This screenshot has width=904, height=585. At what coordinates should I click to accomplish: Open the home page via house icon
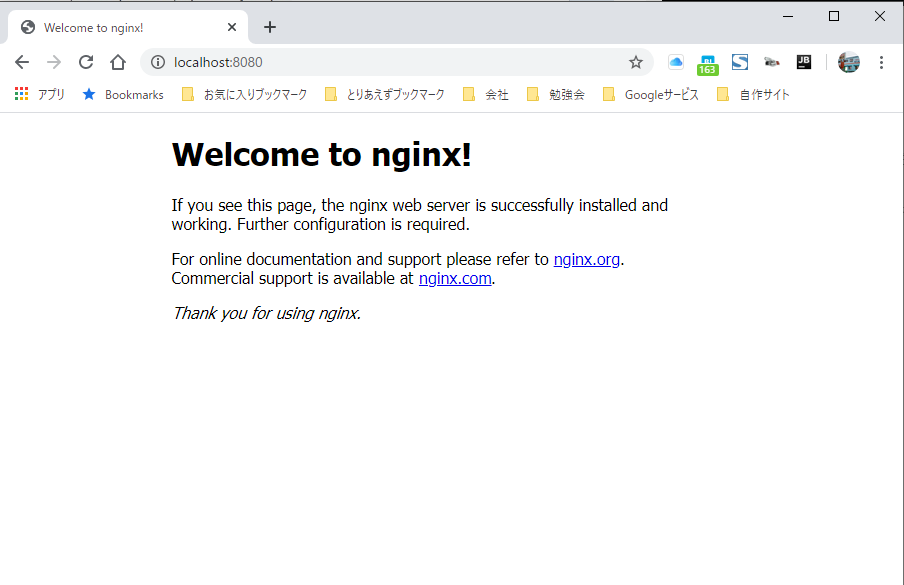pos(118,62)
